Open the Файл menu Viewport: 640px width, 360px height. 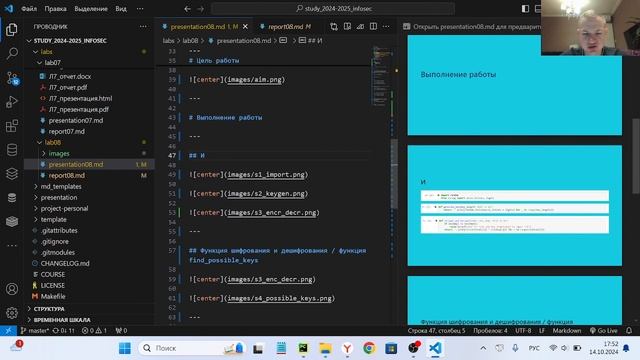(29, 9)
